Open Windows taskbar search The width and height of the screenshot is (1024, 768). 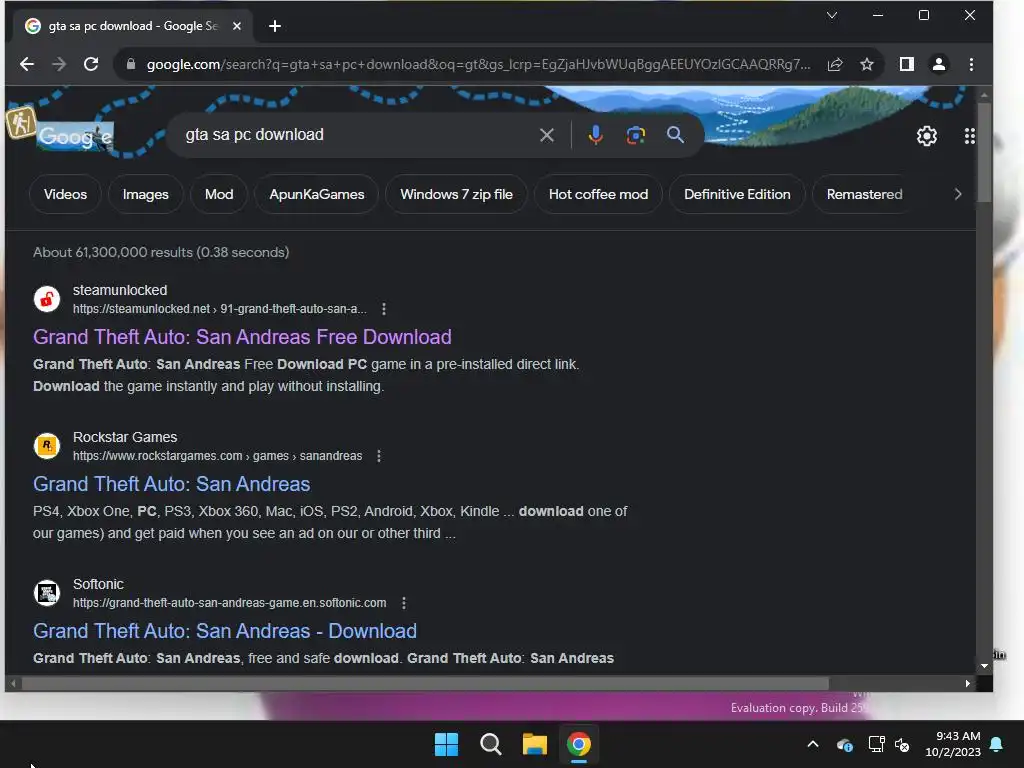coord(490,744)
